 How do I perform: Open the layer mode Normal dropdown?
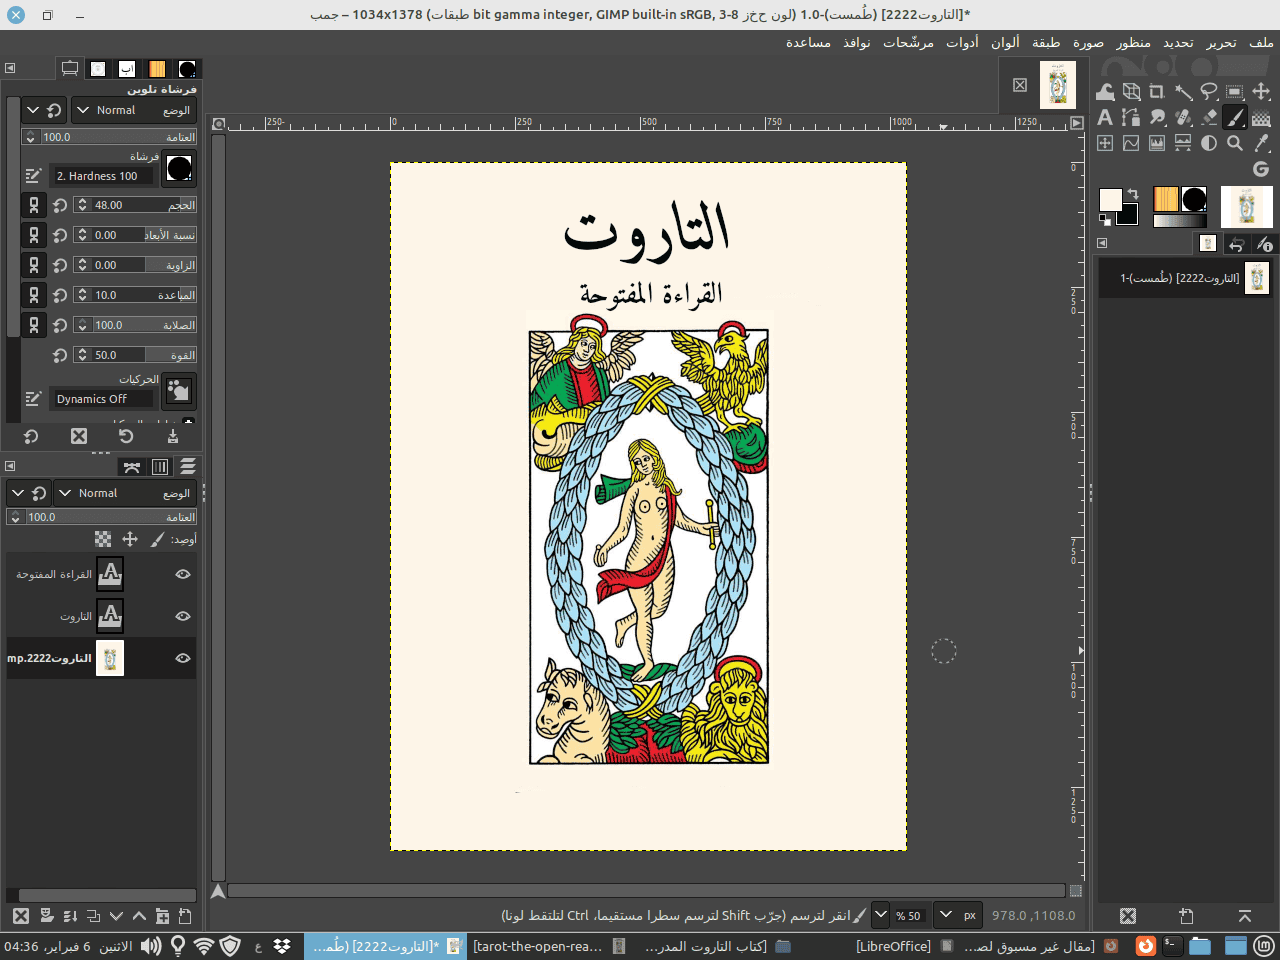point(124,493)
